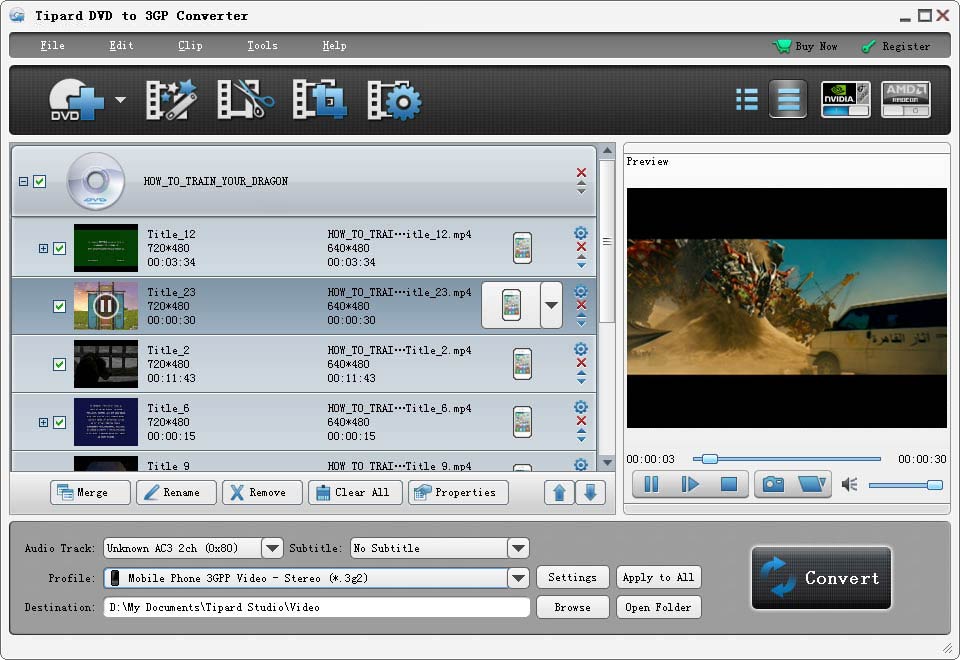Collapse the HOW_TO_TRAIN_YOUR_DRAGON disc tree
This screenshot has height=660, width=960.
tap(23, 181)
